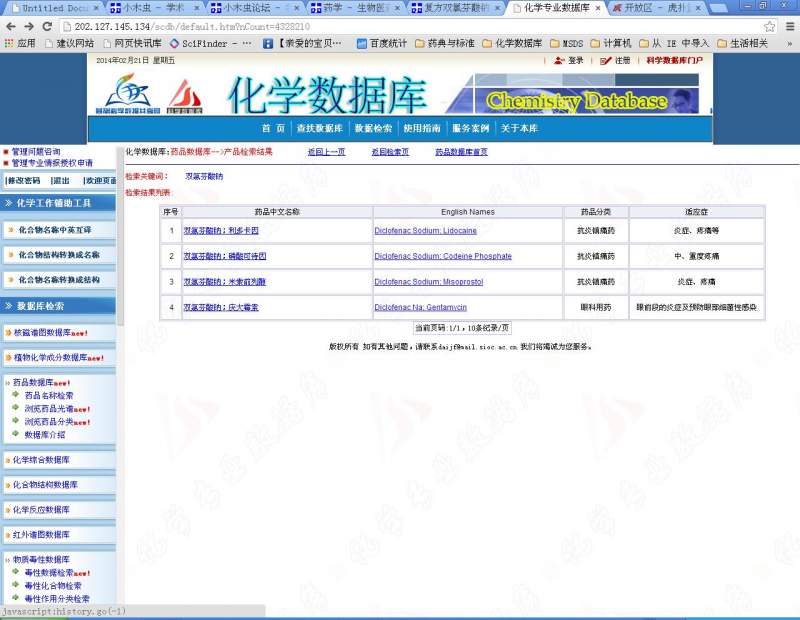Open the 化学数据库 bookmark folder
The height and width of the screenshot is (620, 800).
pyautogui.click(x=512, y=43)
